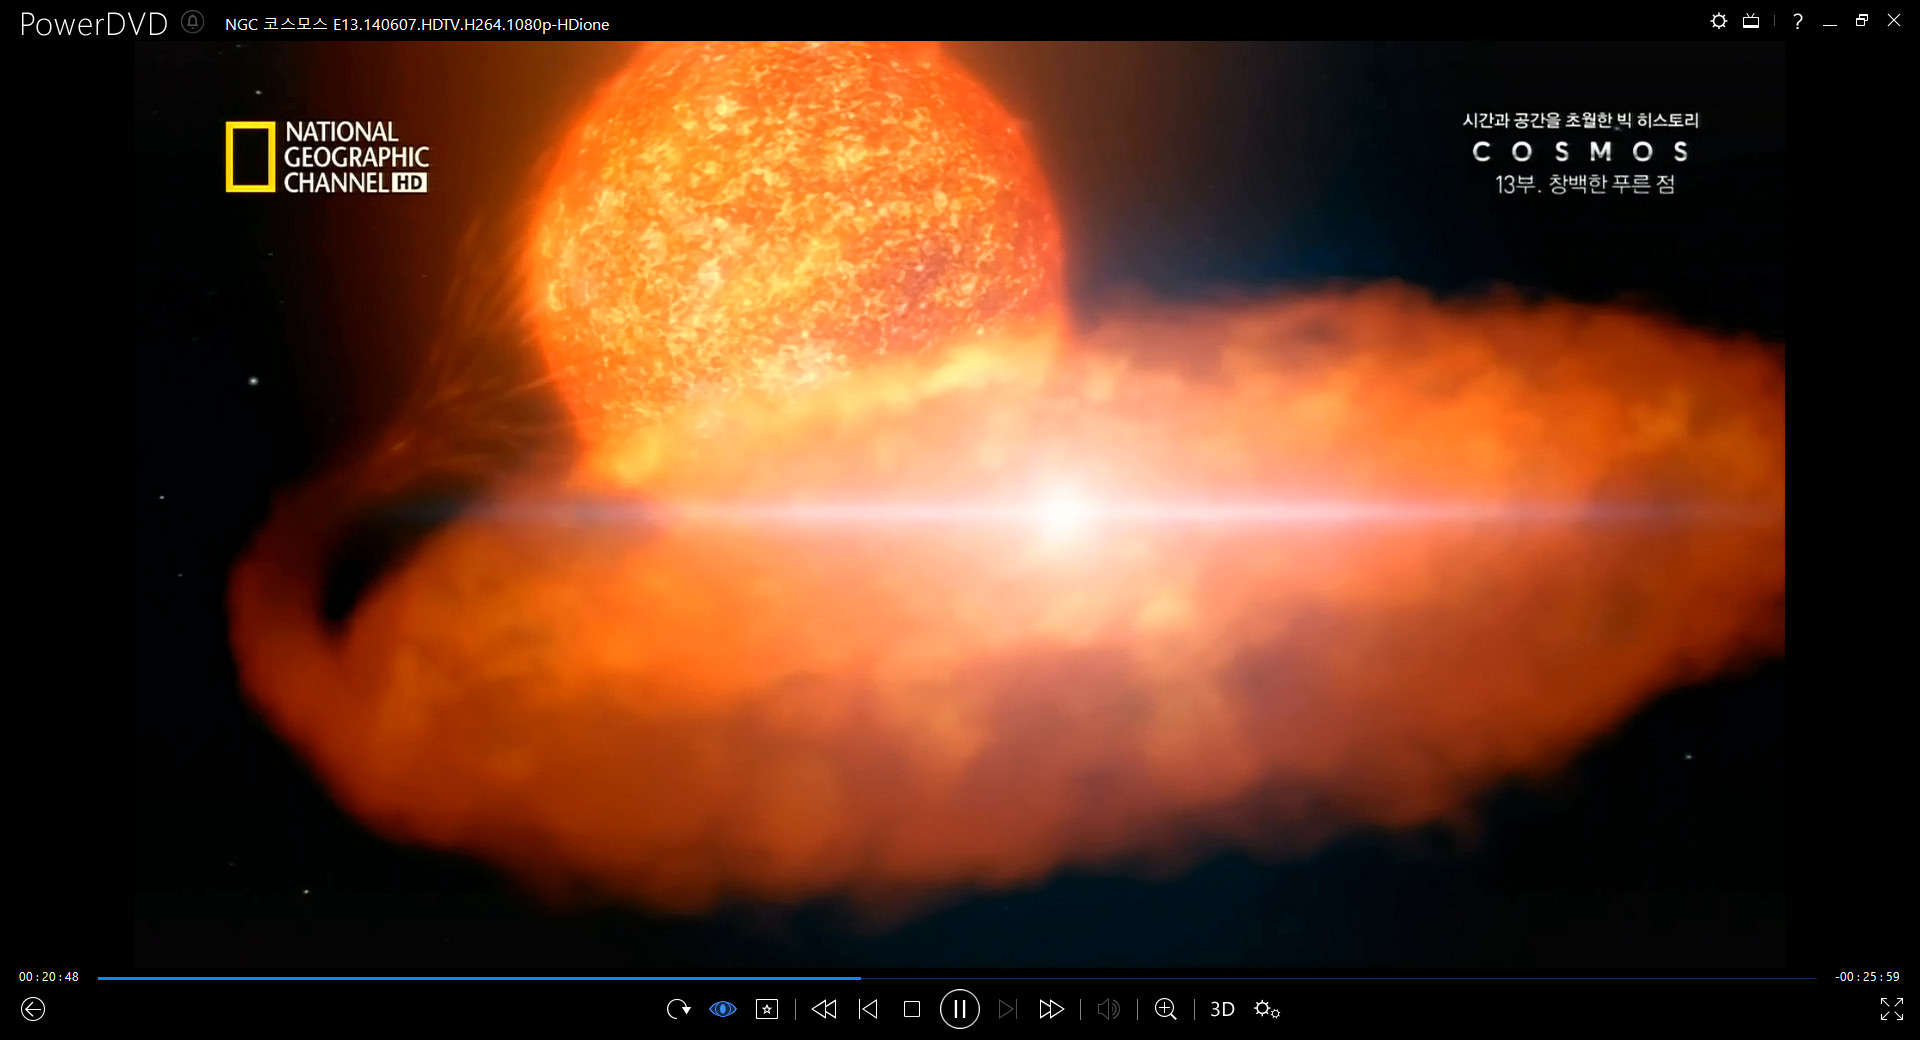This screenshot has height=1040, width=1920.
Task: Enter fullscreen mode
Action: coord(1891,1009)
